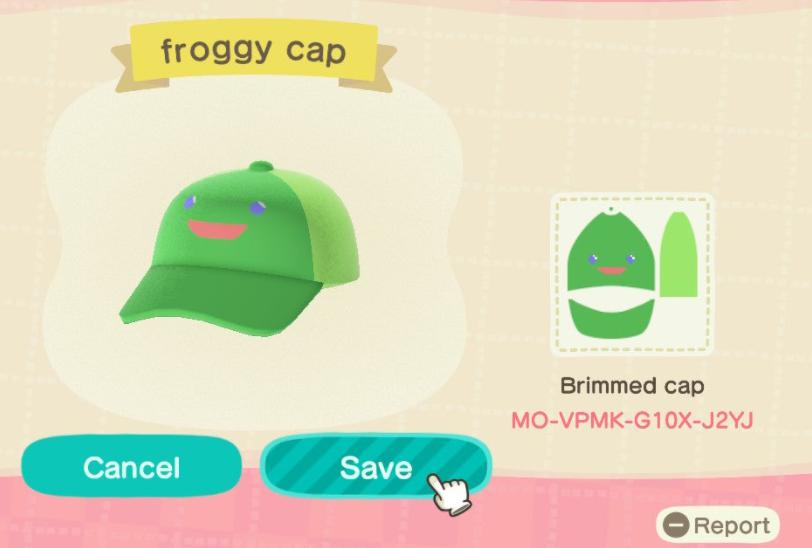This screenshot has height=548, width=812.
Task: Click the dark green brim of the cap
Action: 221,300
